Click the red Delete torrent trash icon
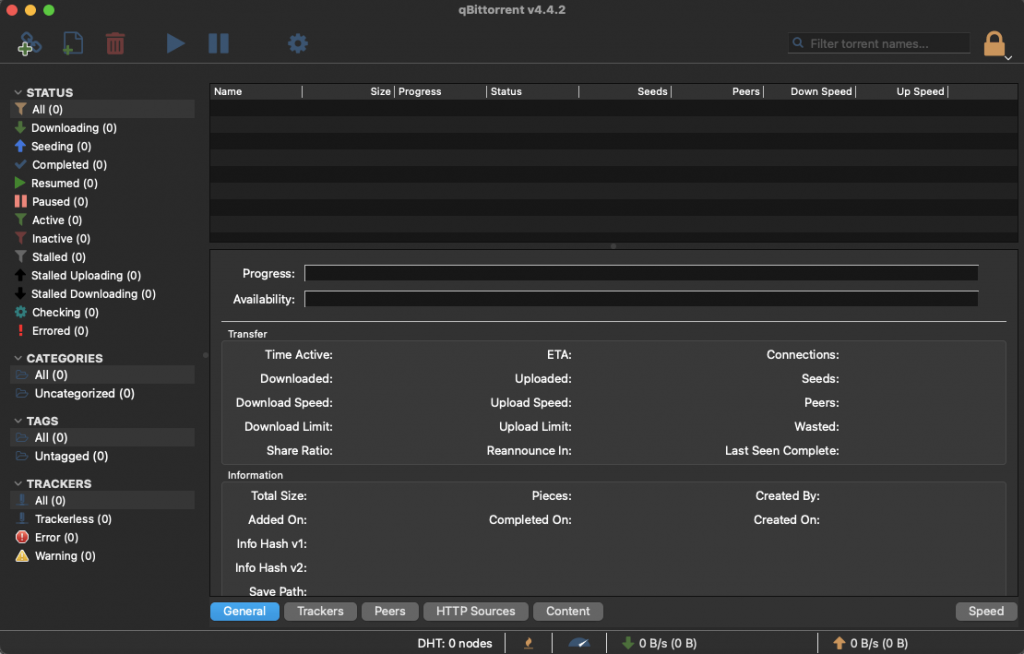 115,43
